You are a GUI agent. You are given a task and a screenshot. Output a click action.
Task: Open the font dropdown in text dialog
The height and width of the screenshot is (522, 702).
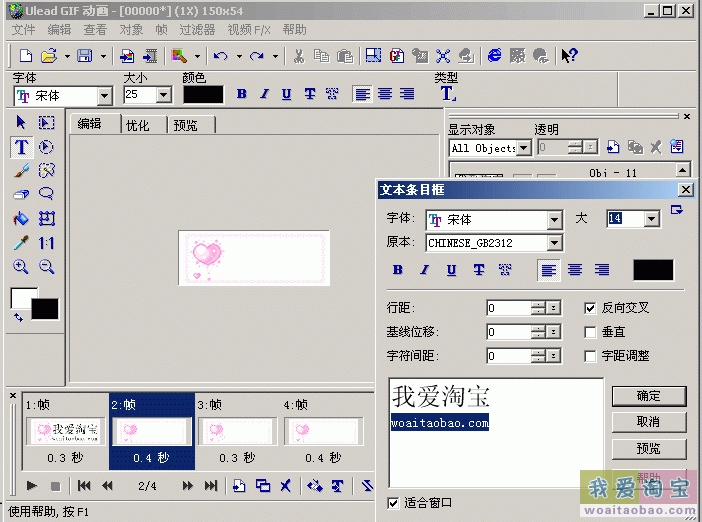pyautogui.click(x=554, y=220)
